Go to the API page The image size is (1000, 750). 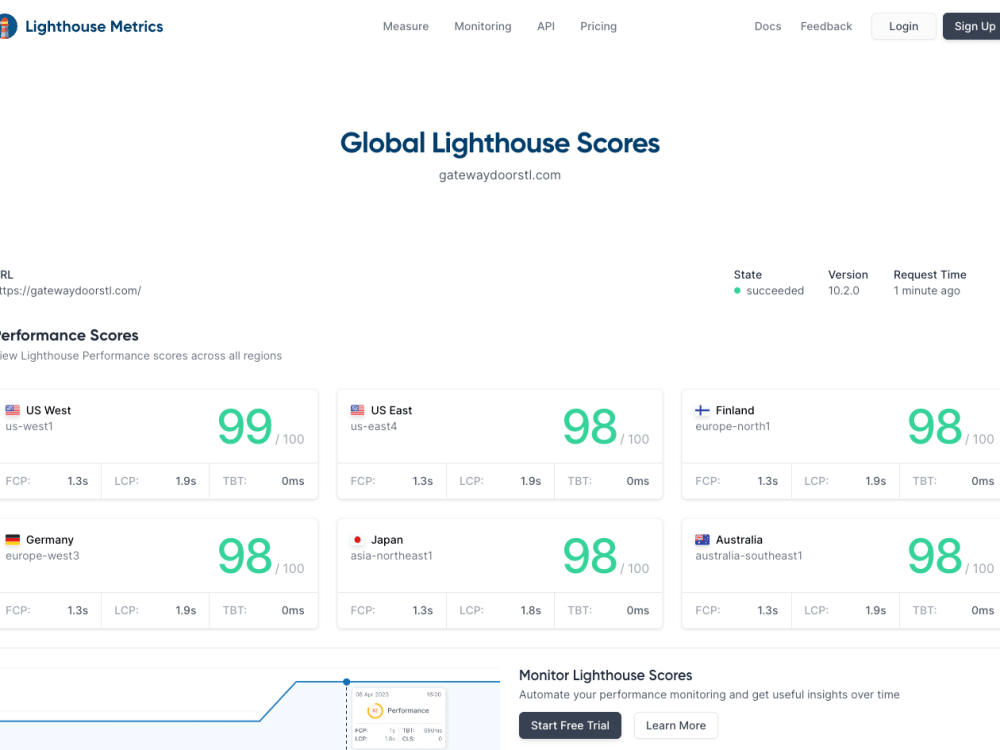(x=546, y=26)
